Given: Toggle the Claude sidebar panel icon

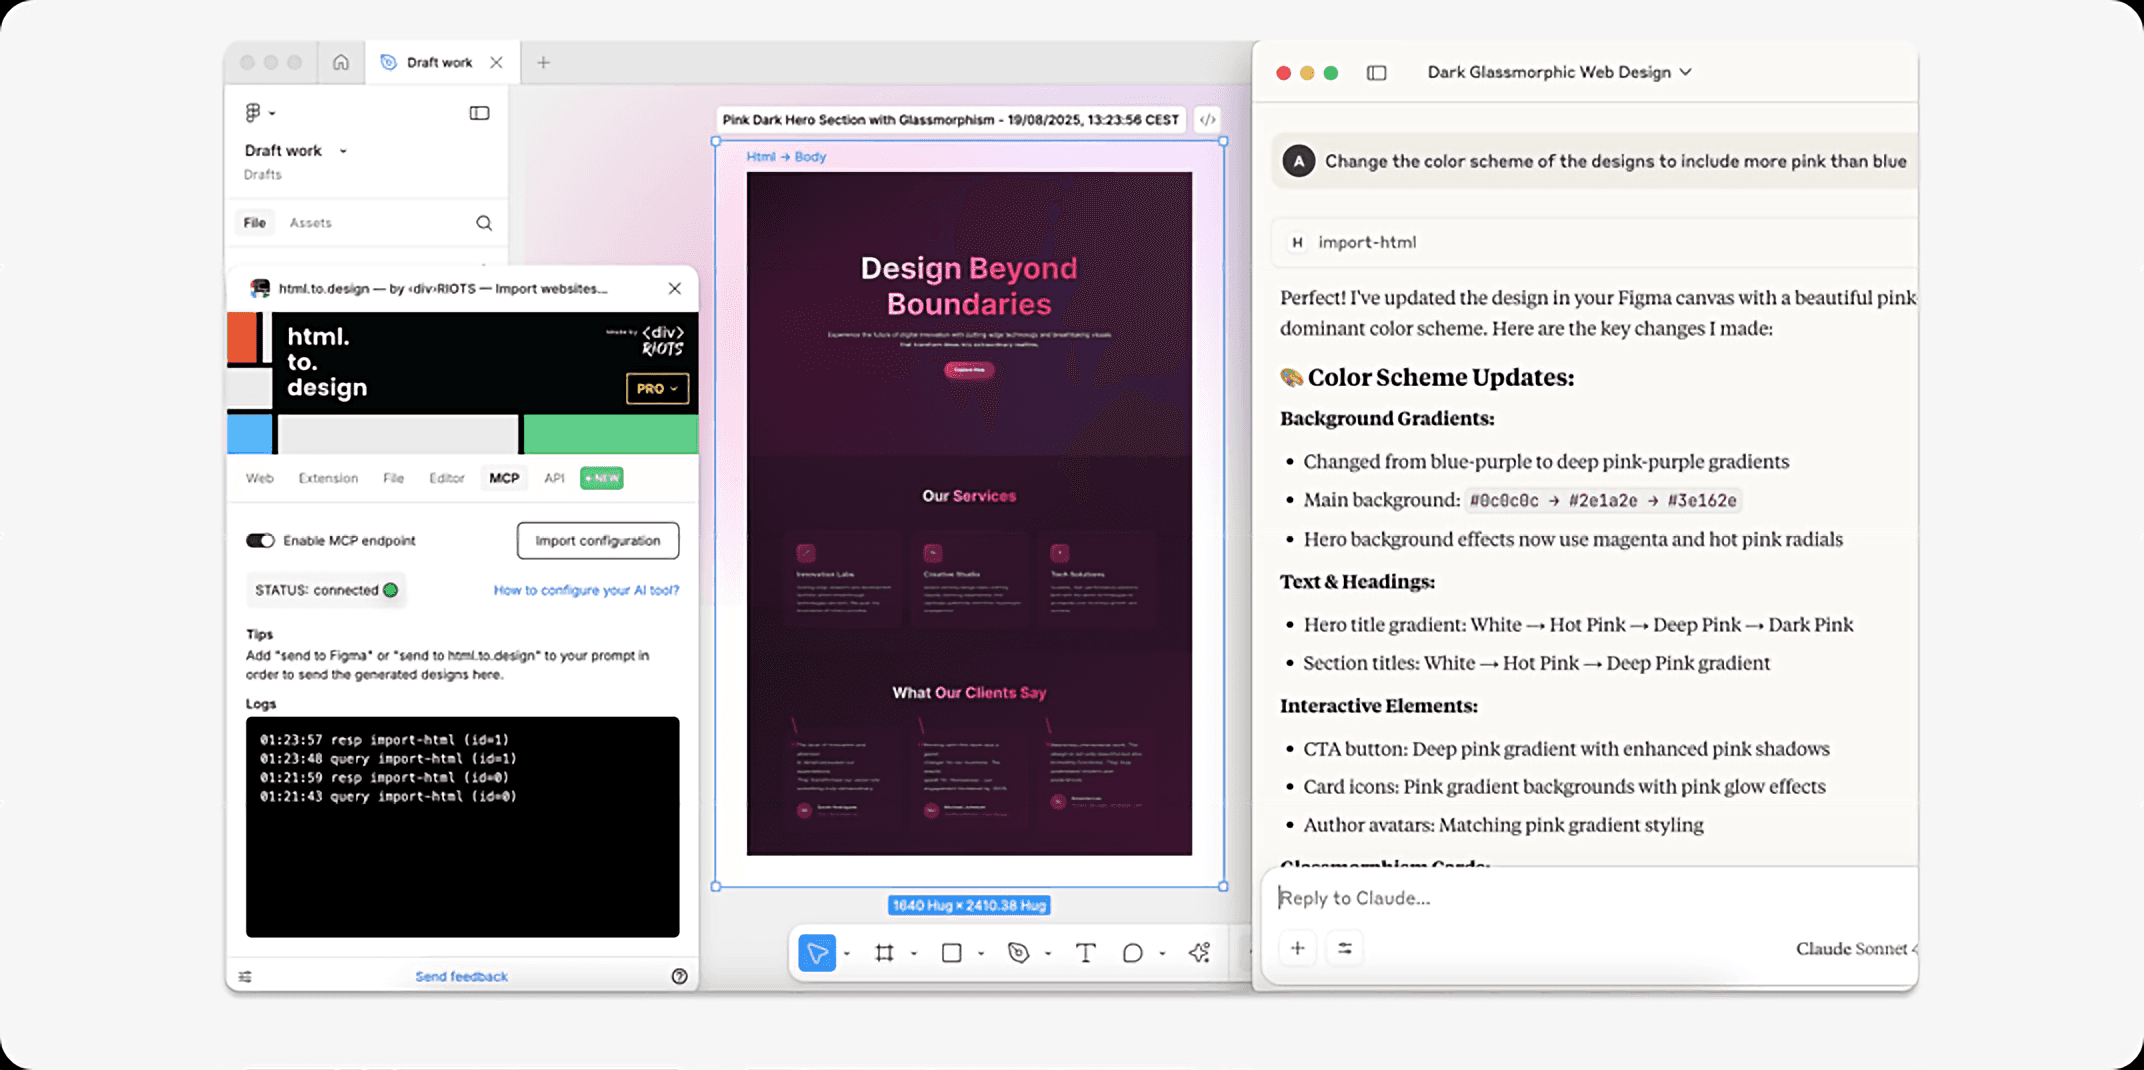Looking at the screenshot, I should pos(1377,72).
